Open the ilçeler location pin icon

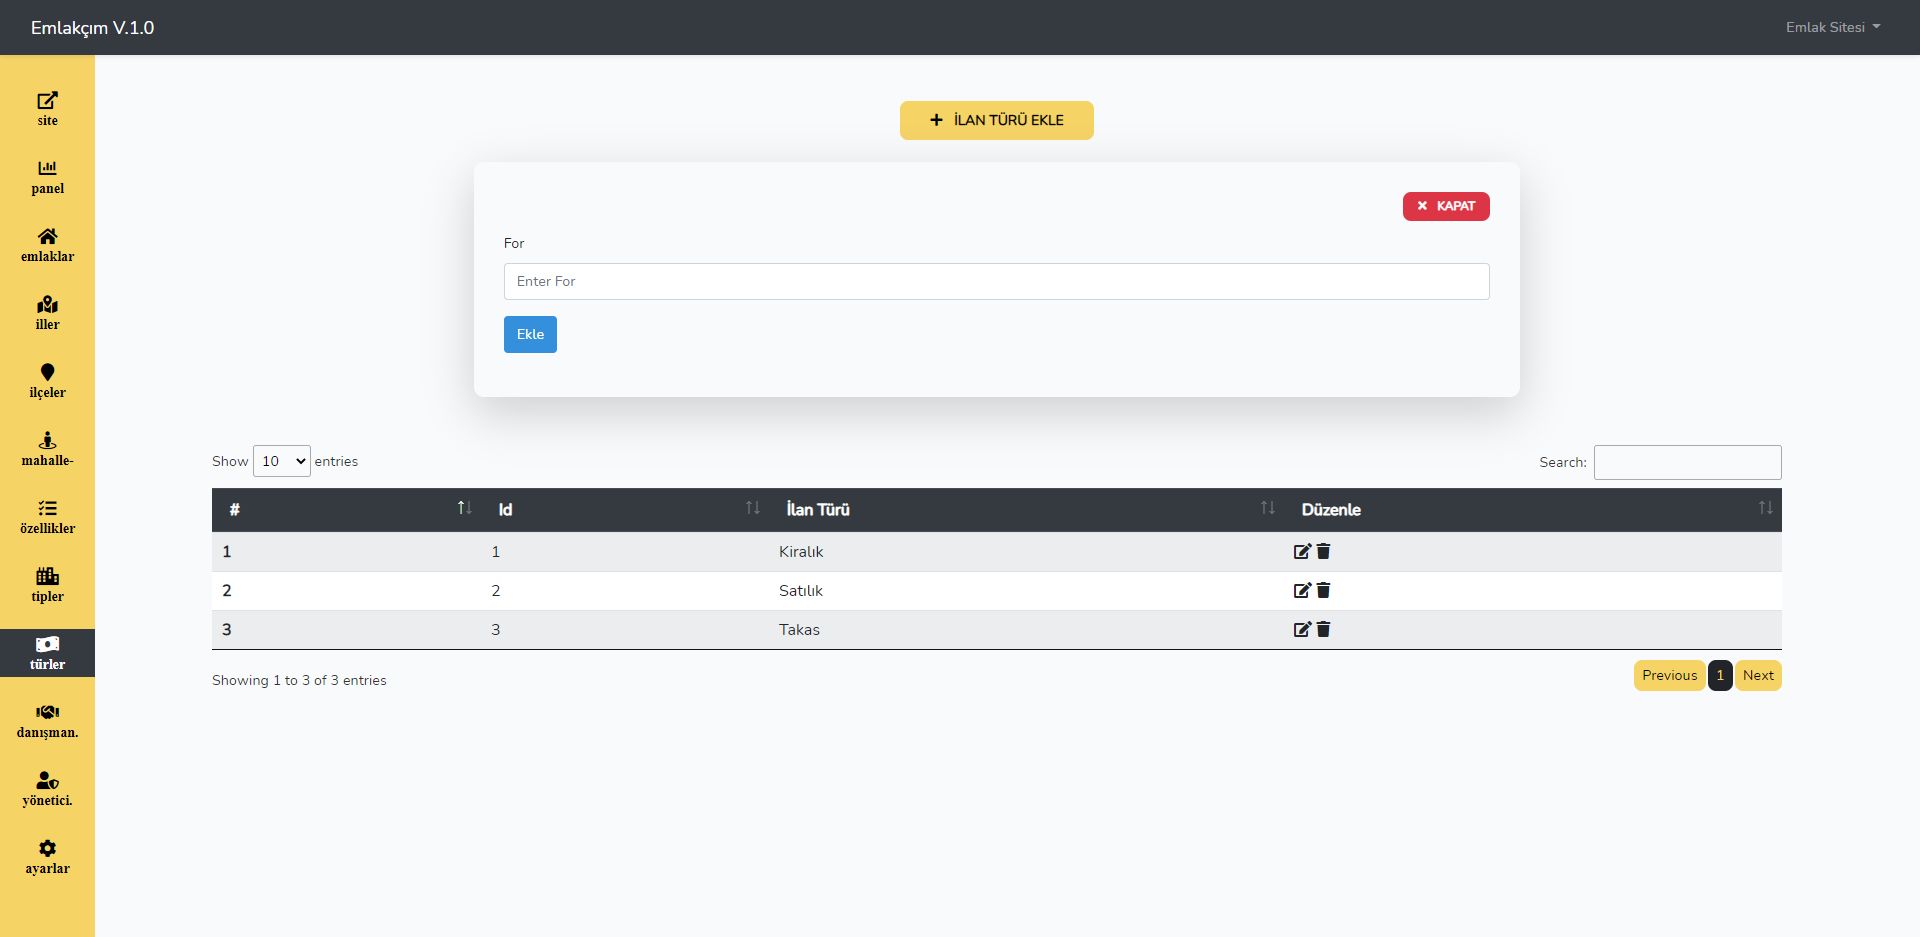click(47, 372)
